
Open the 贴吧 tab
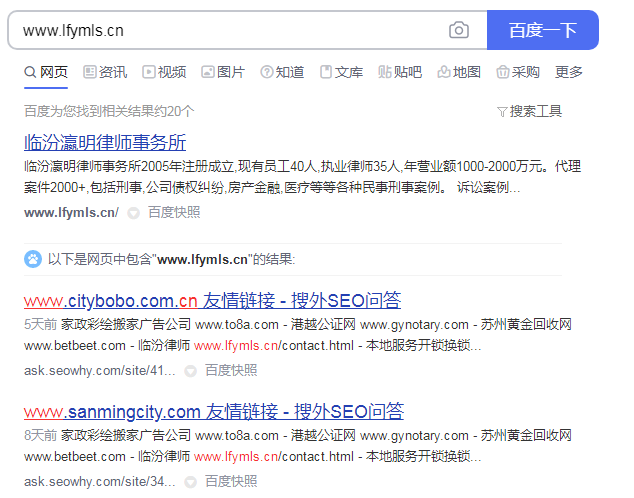click(400, 72)
